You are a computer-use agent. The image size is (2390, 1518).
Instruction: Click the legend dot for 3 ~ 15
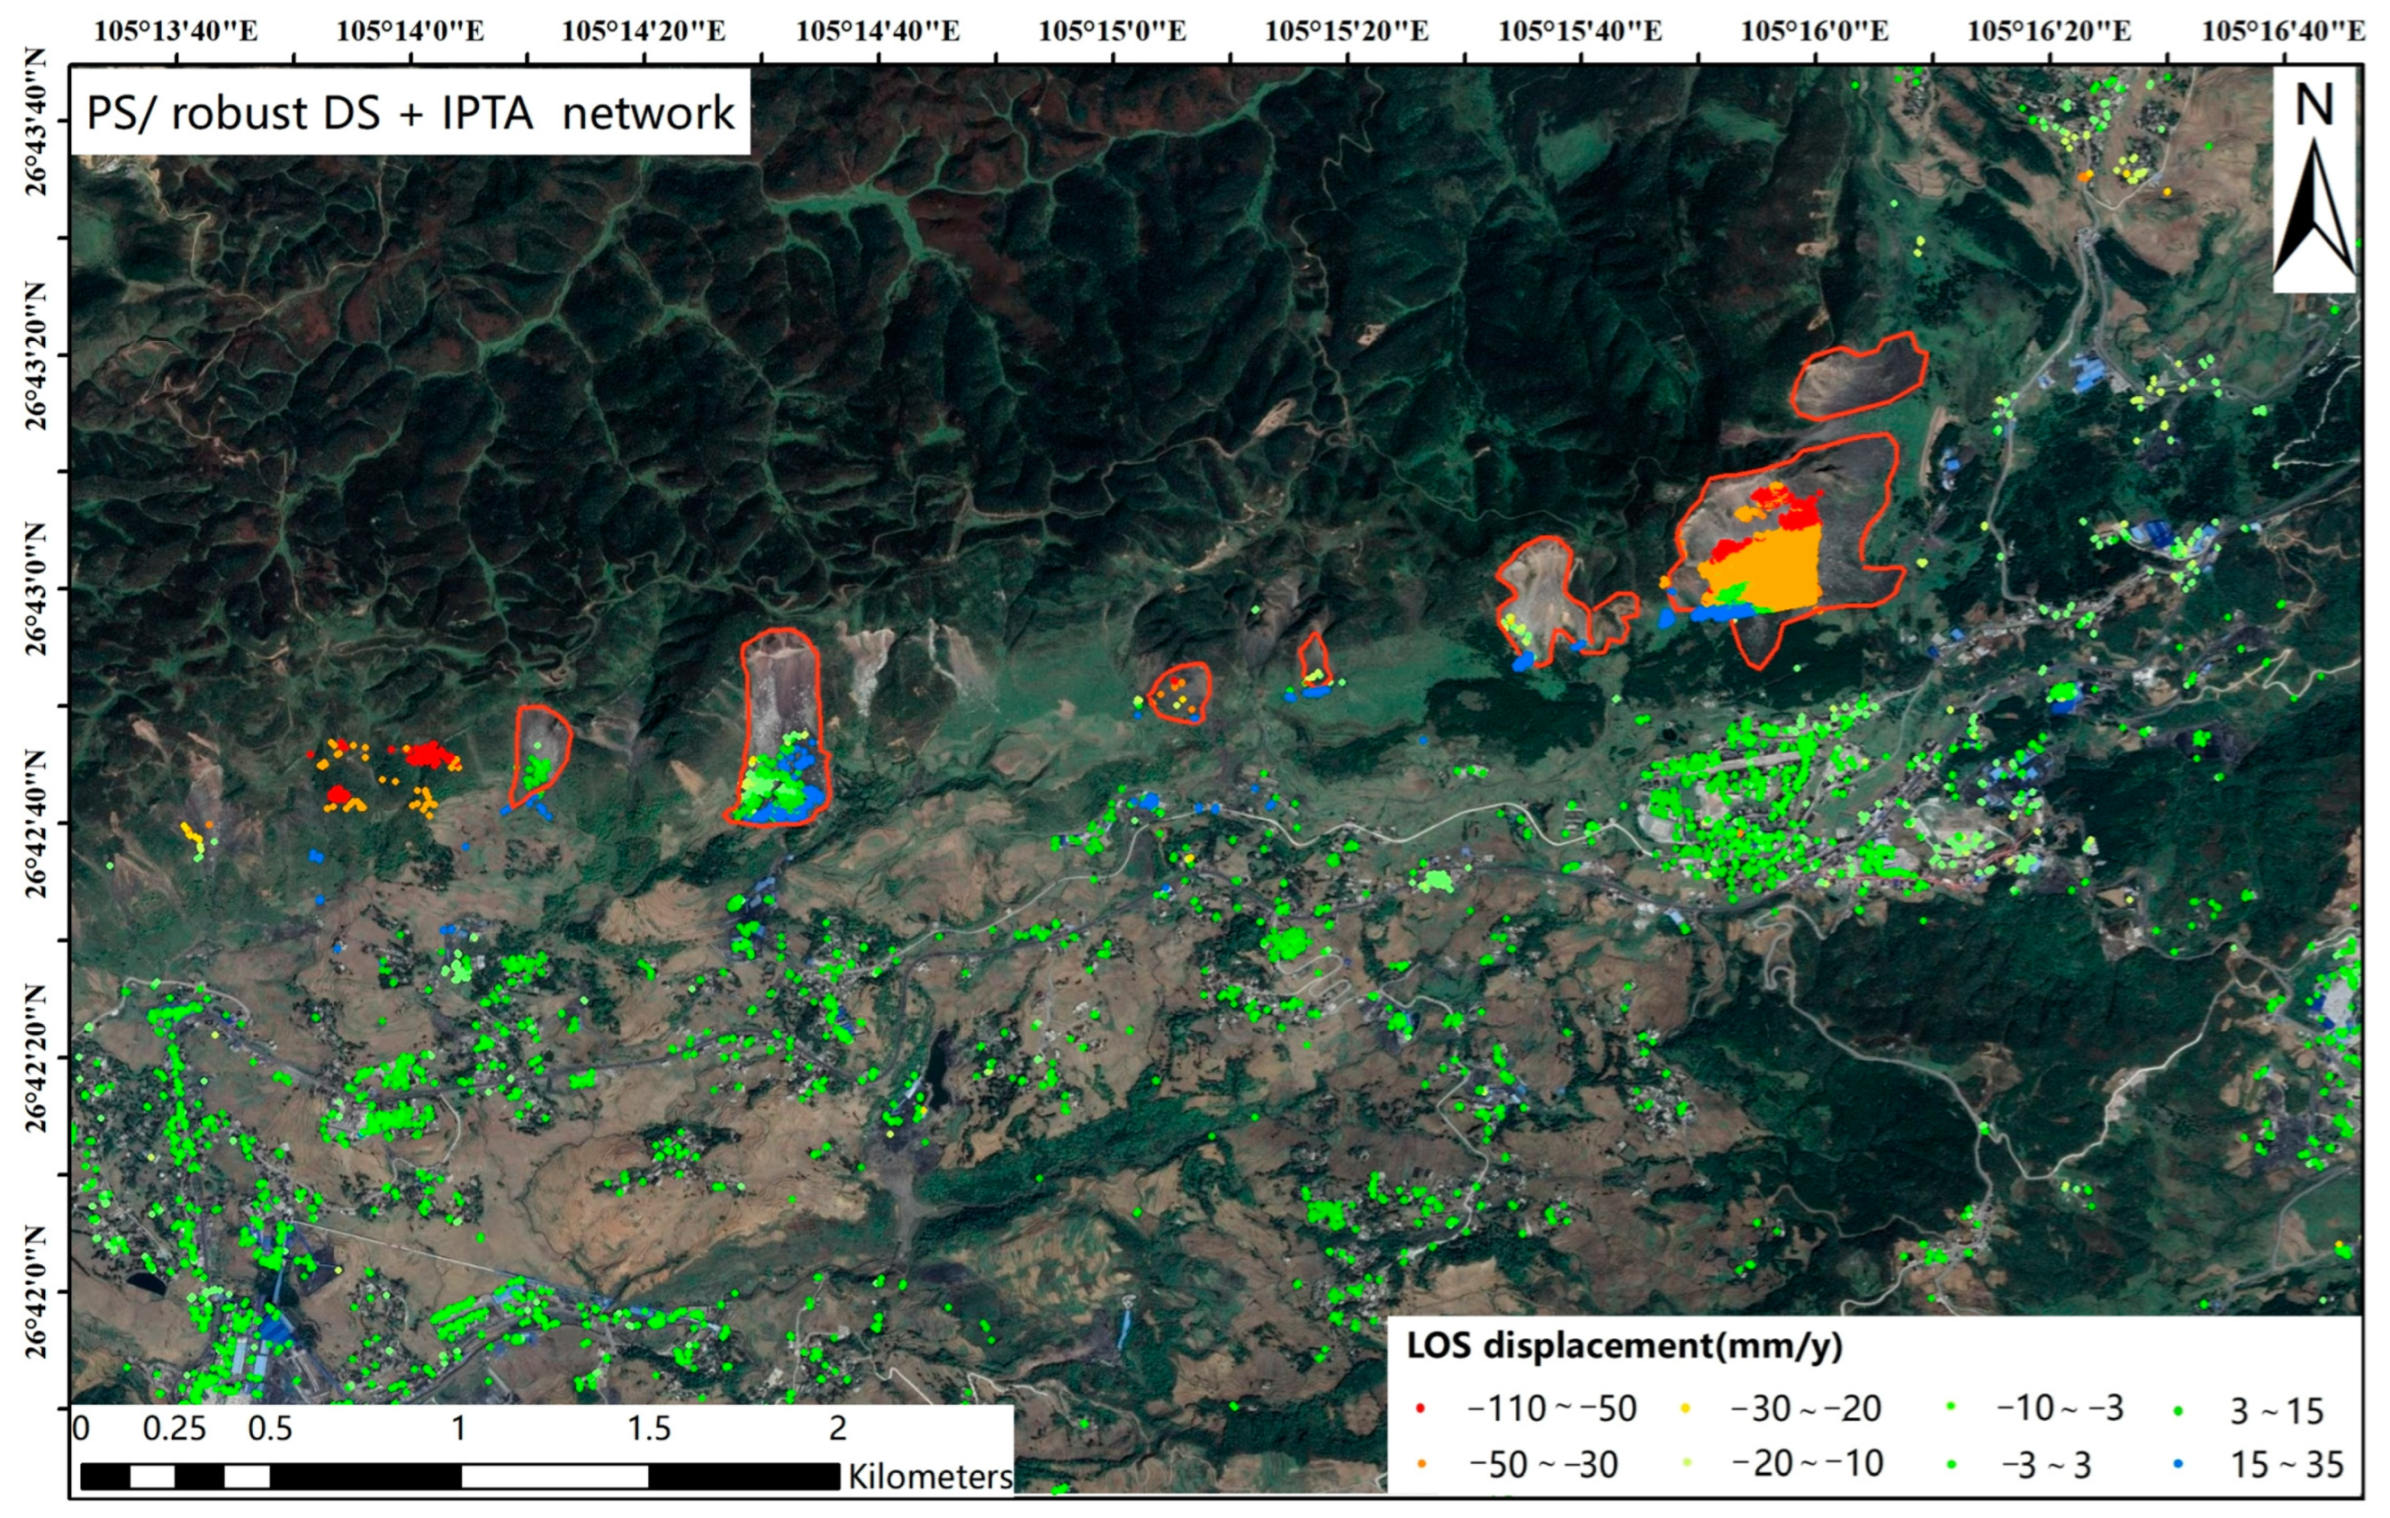tap(2178, 1411)
